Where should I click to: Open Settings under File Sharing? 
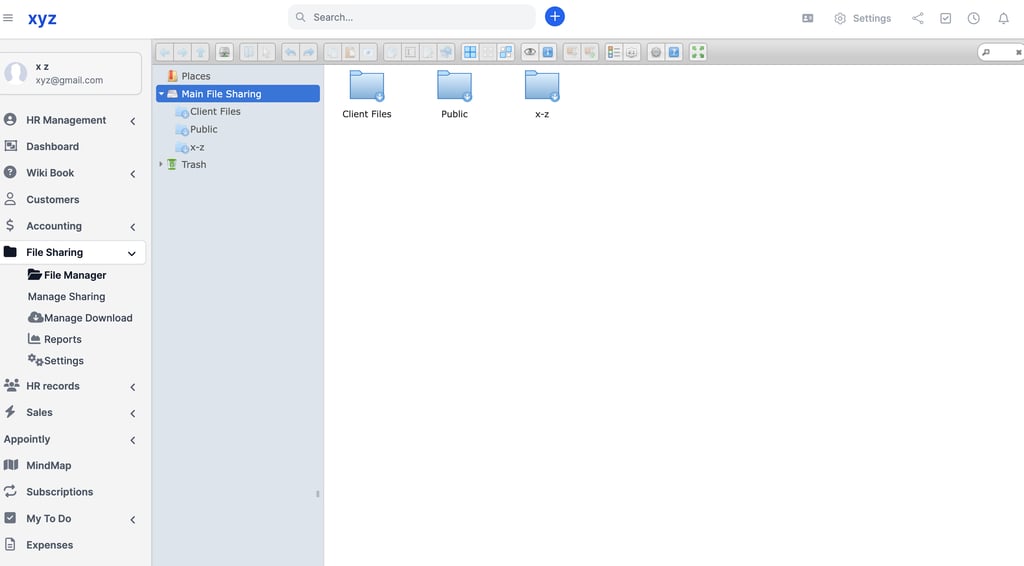point(56,360)
